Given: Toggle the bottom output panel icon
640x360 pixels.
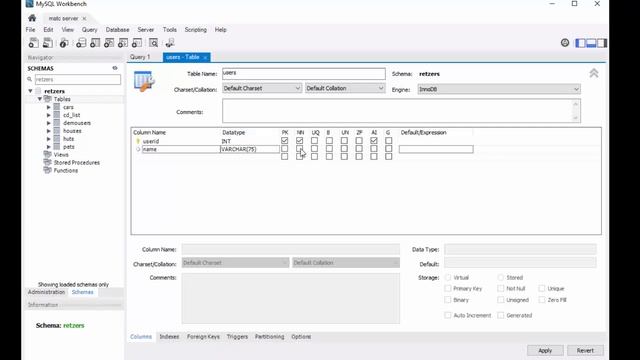Looking at the screenshot, I should (x=591, y=43).
